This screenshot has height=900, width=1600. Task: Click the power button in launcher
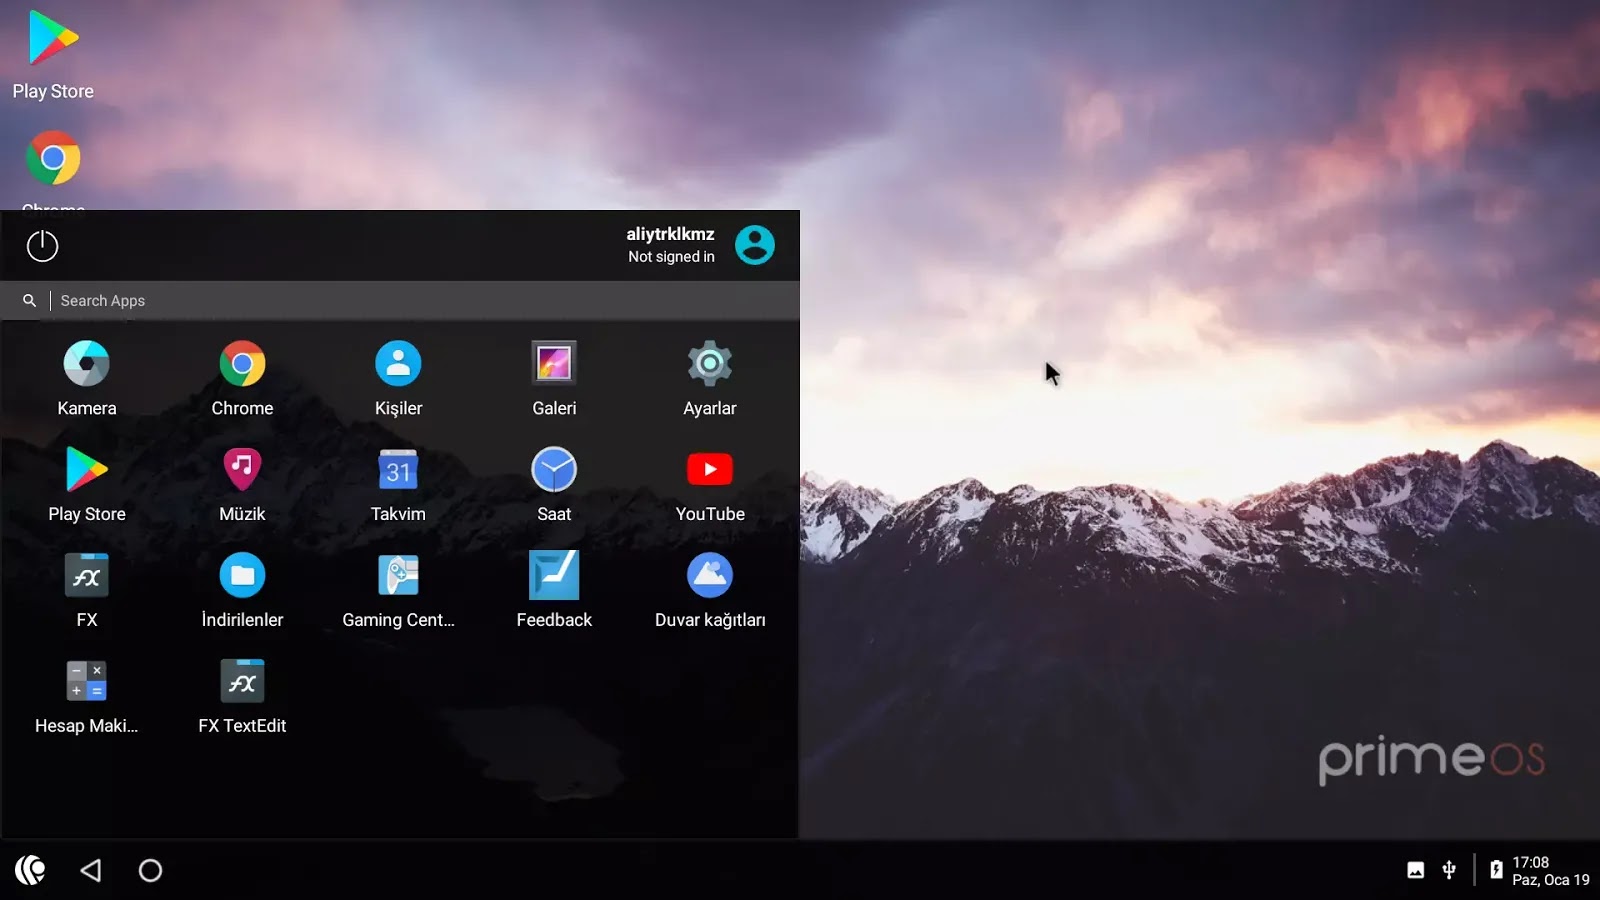point(42,245)
